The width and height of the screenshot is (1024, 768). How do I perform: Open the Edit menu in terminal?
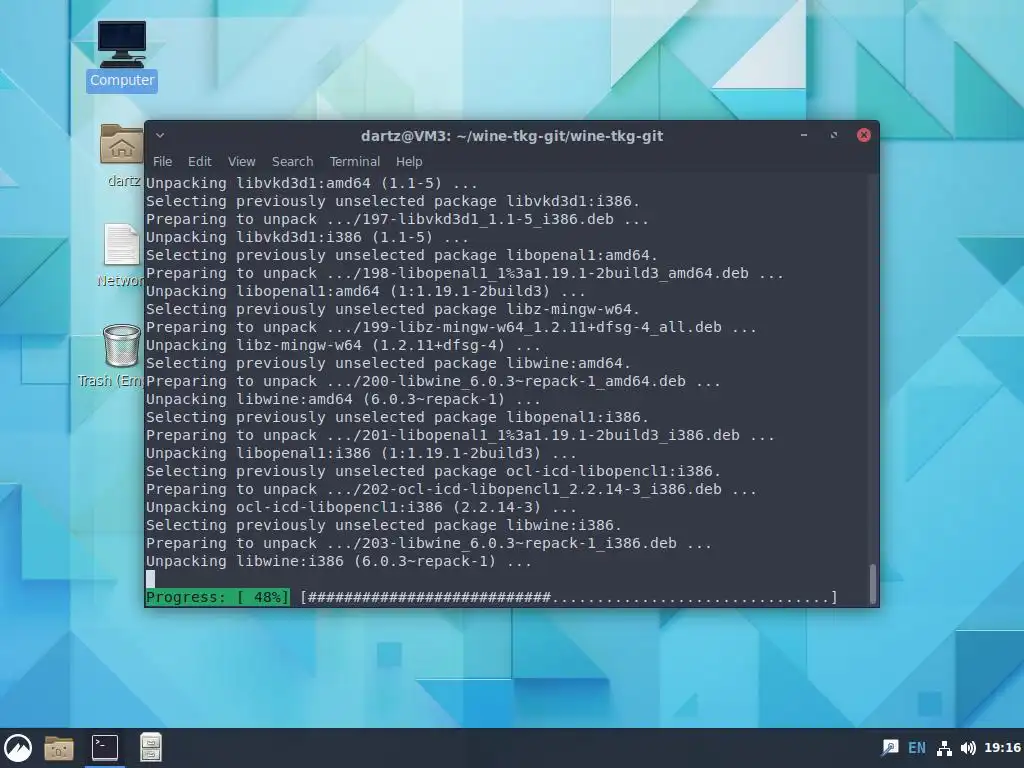coord(200,161)
